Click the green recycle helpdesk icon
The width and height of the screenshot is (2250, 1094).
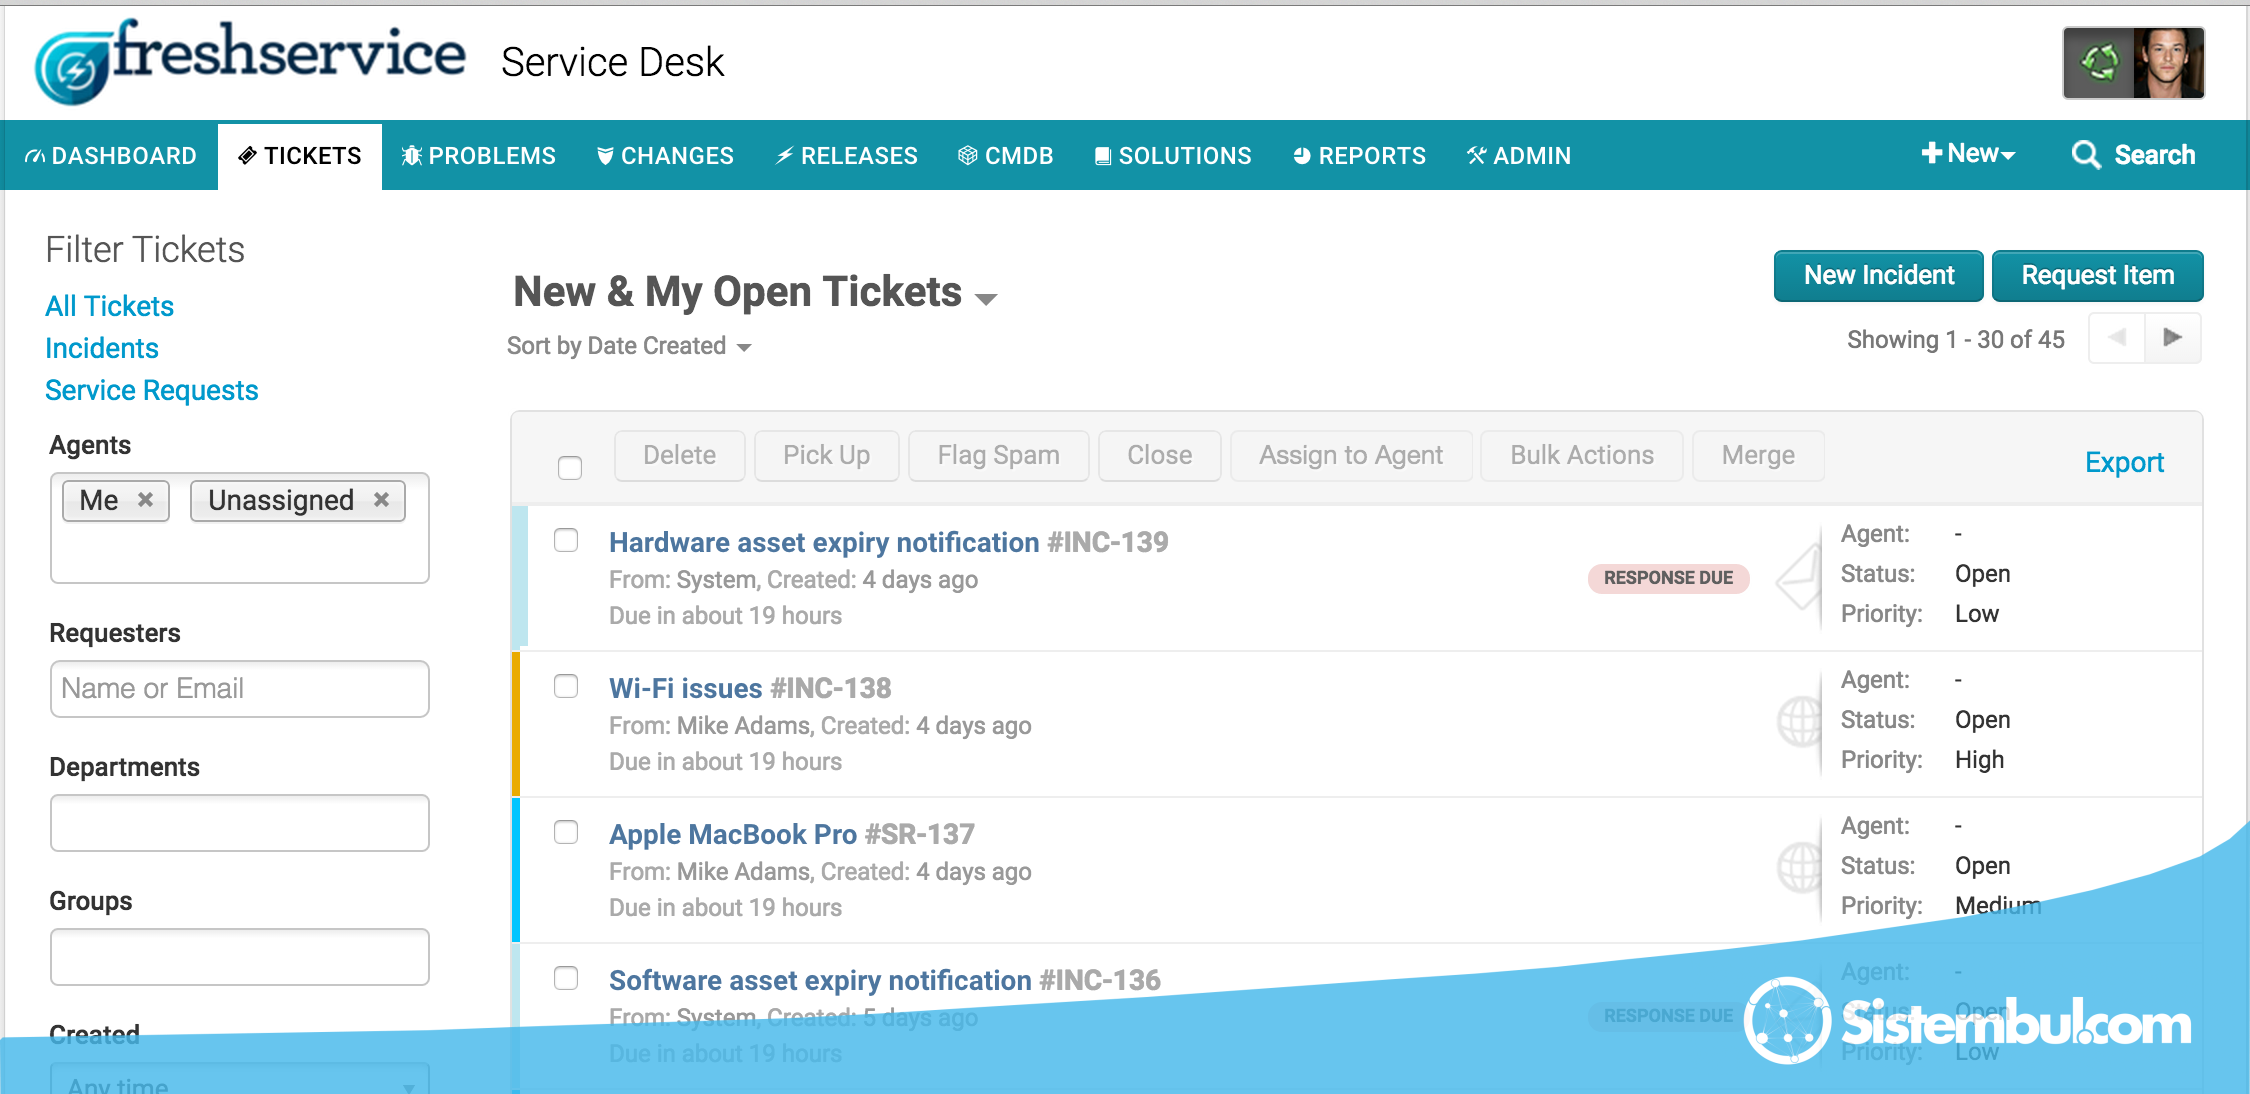(2099, 63)
